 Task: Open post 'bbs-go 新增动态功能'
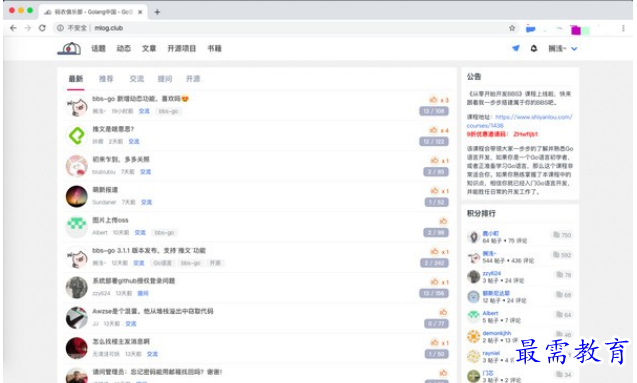(141, 99)
